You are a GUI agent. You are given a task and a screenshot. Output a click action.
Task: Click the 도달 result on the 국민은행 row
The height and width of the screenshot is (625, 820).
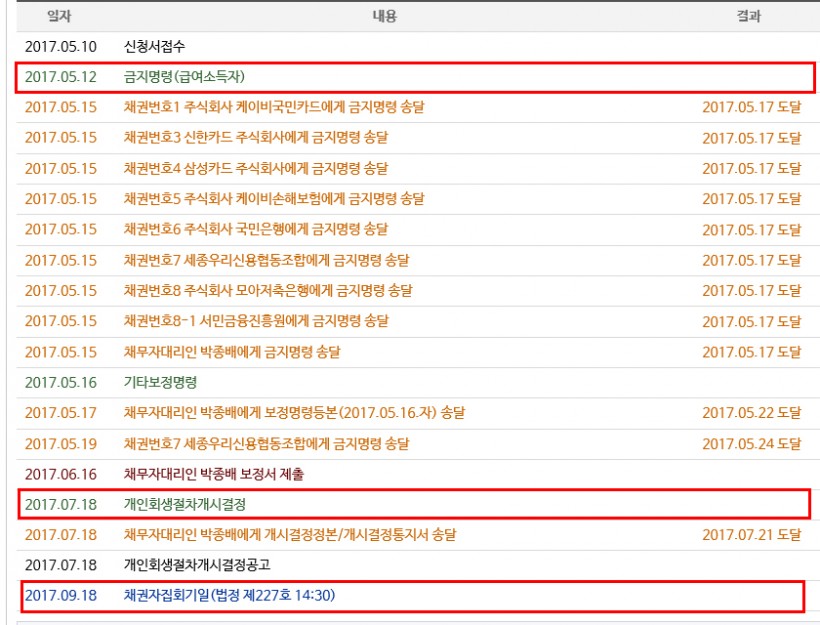tap(751, 230)
